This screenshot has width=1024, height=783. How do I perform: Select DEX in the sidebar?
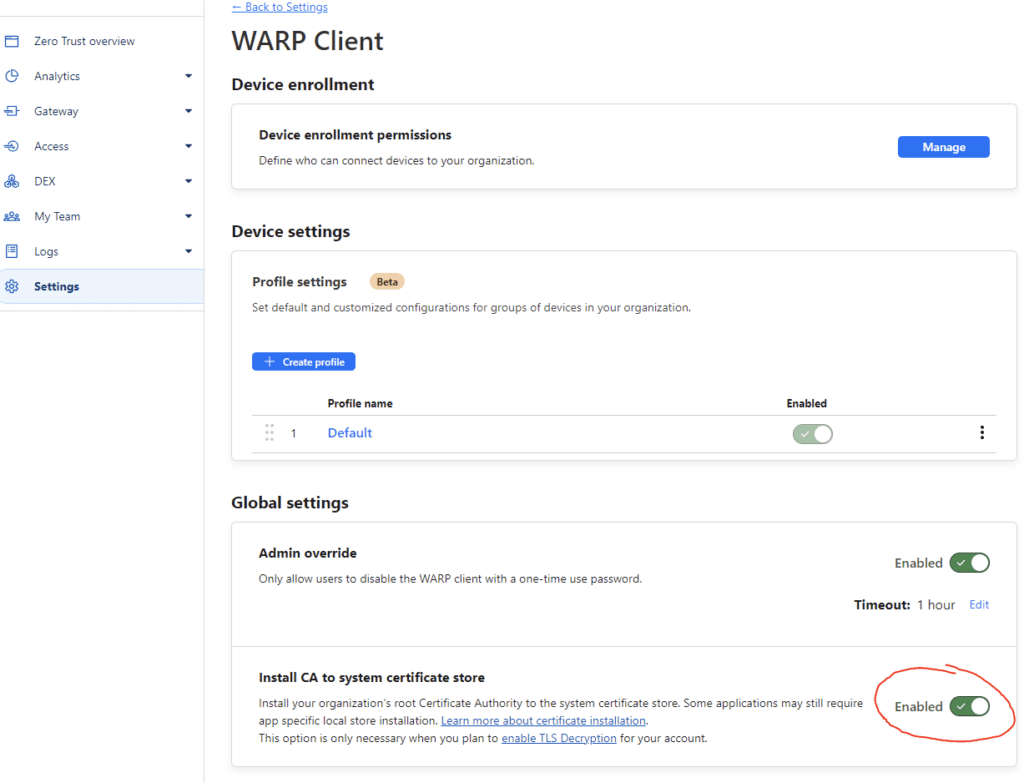[45, 181]
